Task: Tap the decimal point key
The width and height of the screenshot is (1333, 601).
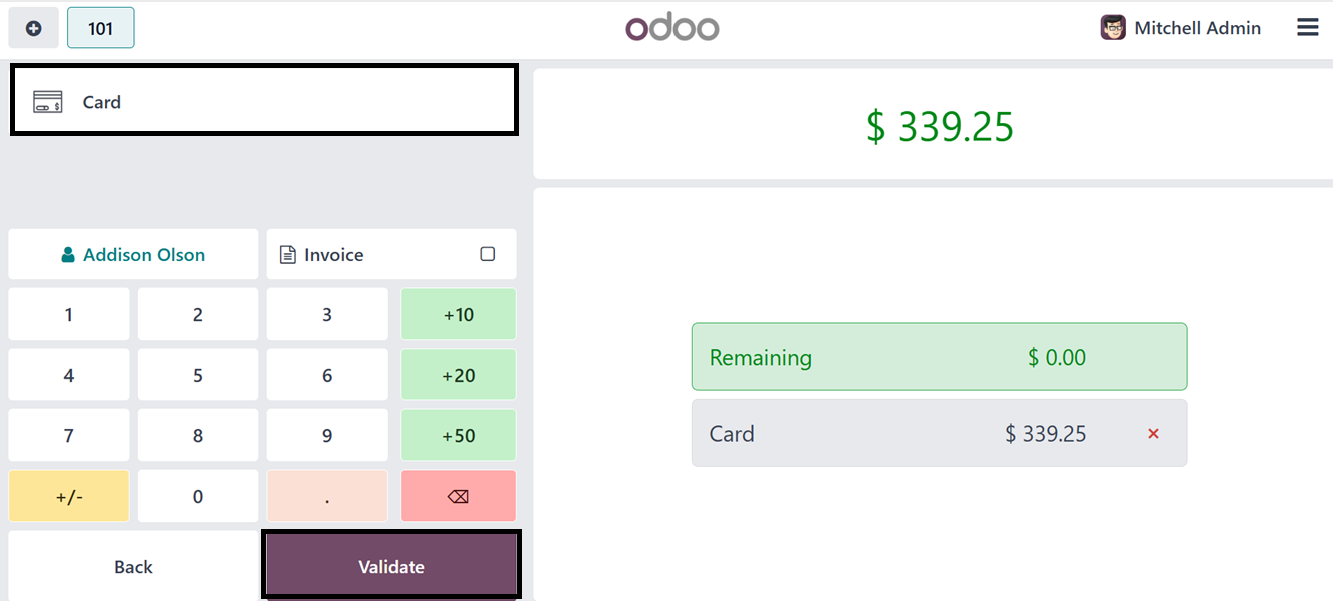Action: (x=327, y=496)
